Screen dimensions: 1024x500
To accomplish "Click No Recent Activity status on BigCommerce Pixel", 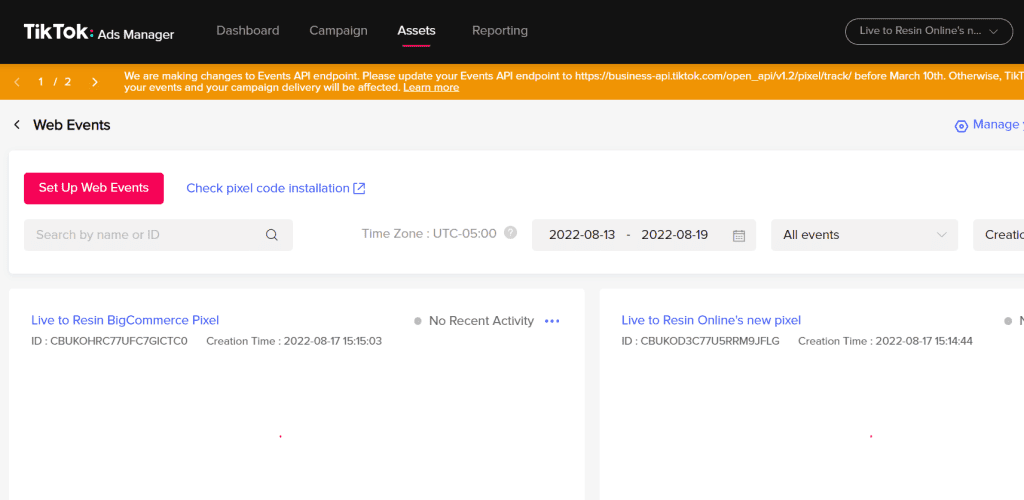I will pos(474,320).
